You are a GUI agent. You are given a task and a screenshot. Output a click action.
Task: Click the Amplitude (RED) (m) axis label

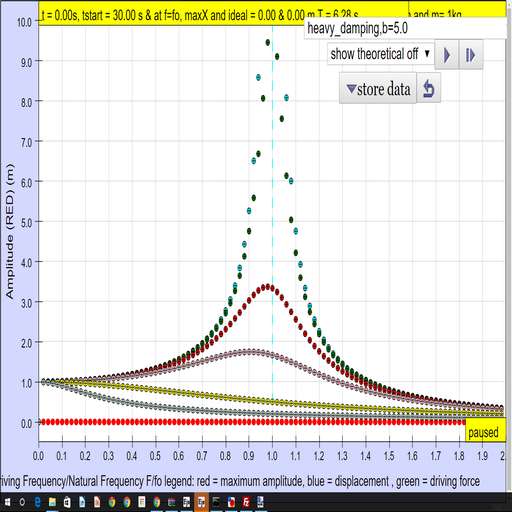click(x=10, y=231)
